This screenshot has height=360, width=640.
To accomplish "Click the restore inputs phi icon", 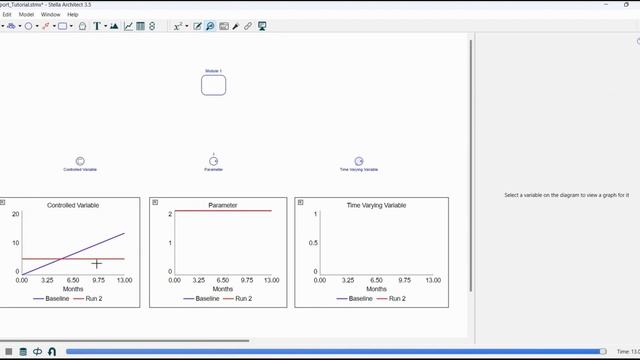I will tap(38, 351).
